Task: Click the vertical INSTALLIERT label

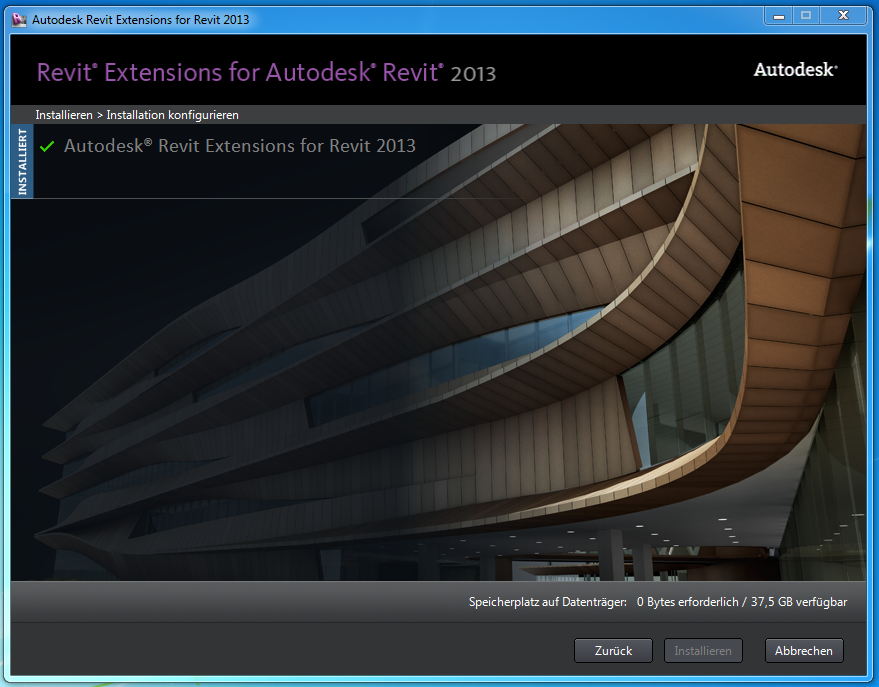Action: pyautogui.click(x=22, y=162)
